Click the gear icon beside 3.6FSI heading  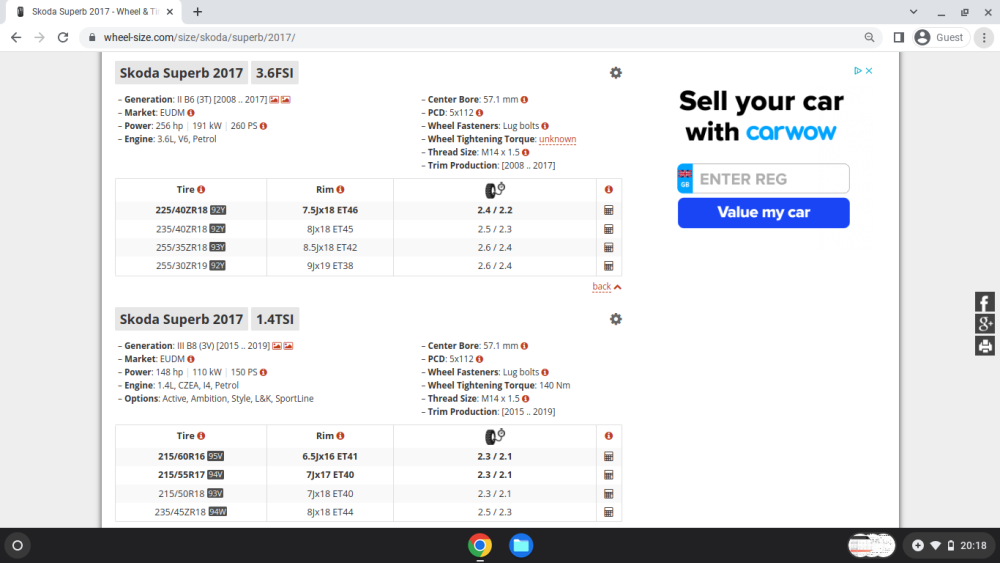tap(615, 73)
